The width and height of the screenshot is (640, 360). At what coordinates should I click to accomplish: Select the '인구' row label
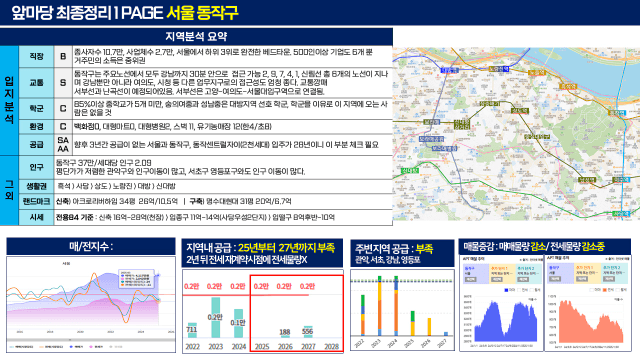(x=36, y=167)
